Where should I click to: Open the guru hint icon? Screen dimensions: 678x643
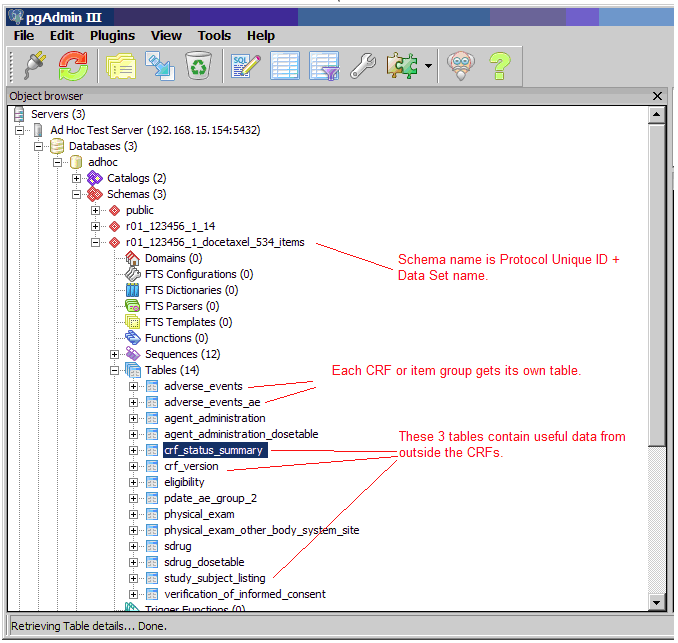460,66
